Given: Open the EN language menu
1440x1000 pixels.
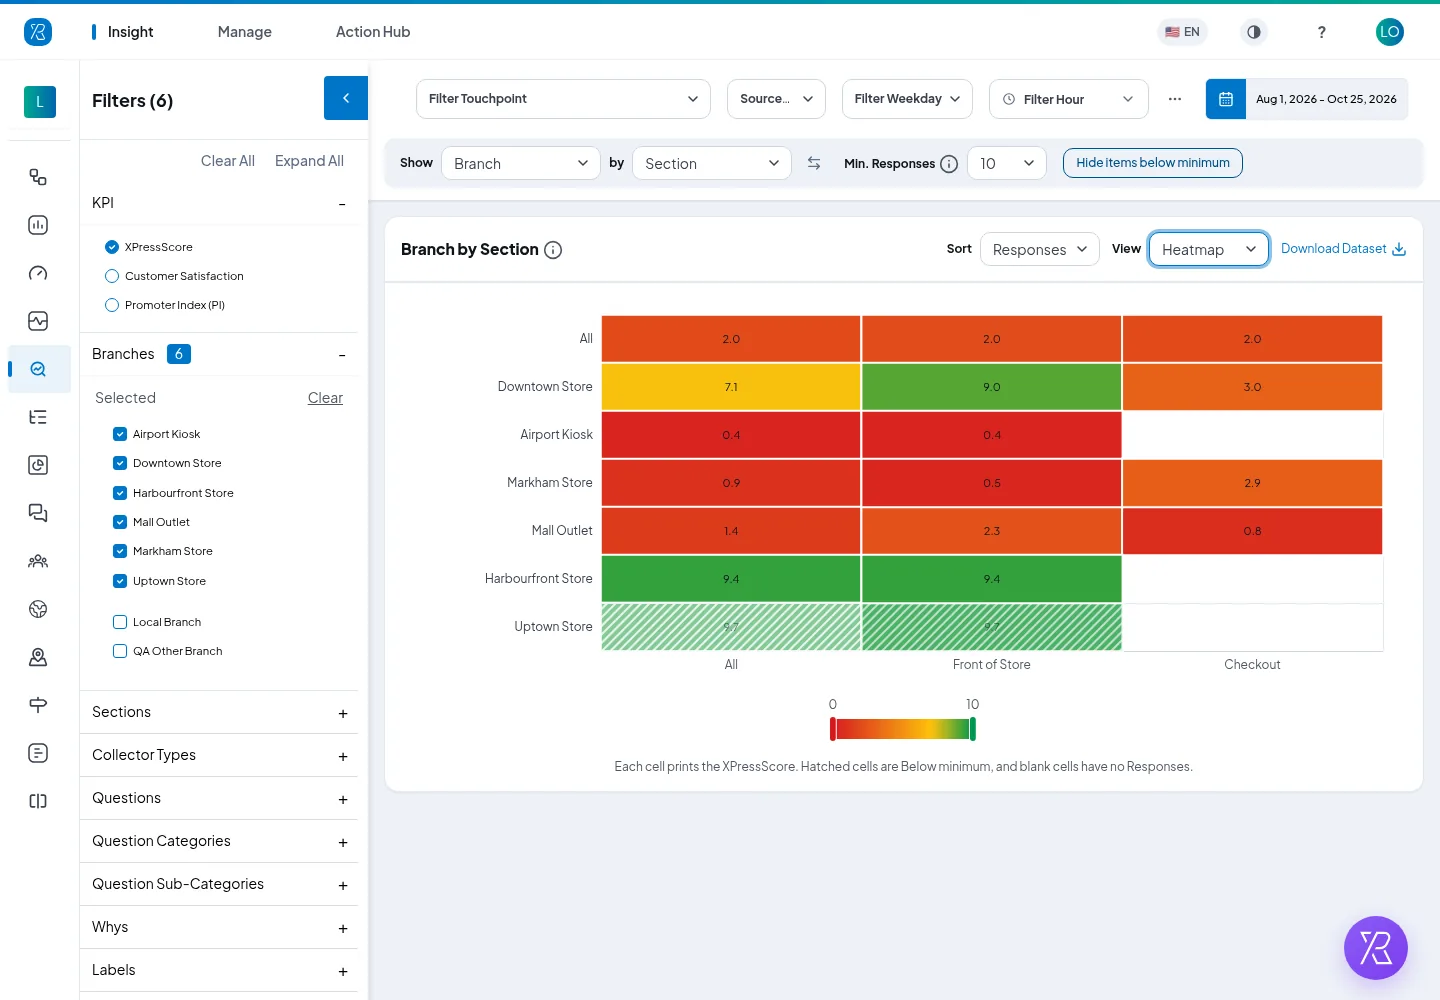Looking at the screenshot, I should 1182,32.
